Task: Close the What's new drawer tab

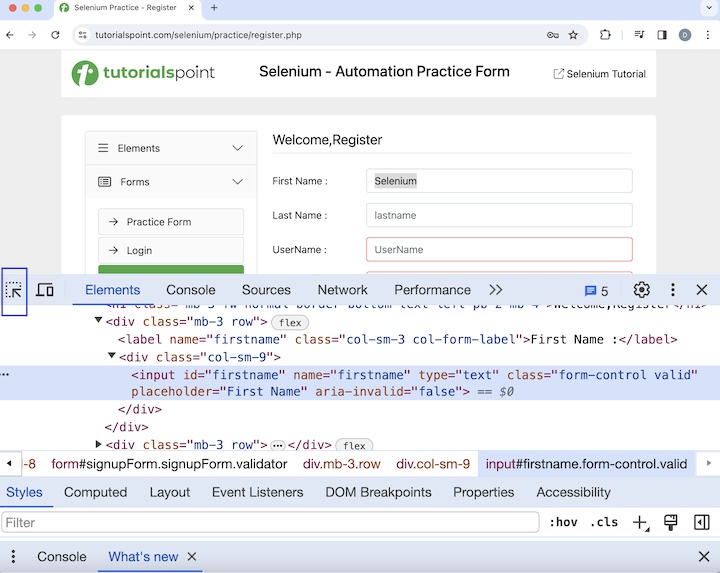Action: tap(192, 557)
